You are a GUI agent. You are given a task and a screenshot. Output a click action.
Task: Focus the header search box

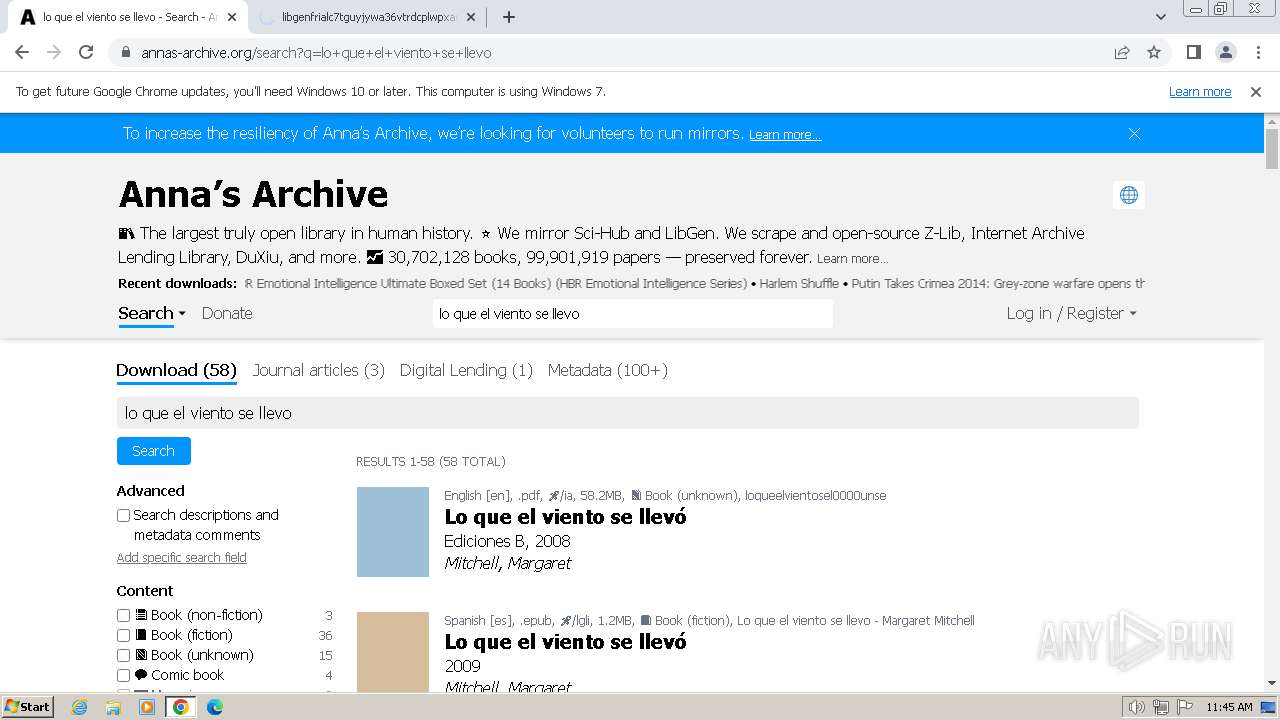click(633, 313)
